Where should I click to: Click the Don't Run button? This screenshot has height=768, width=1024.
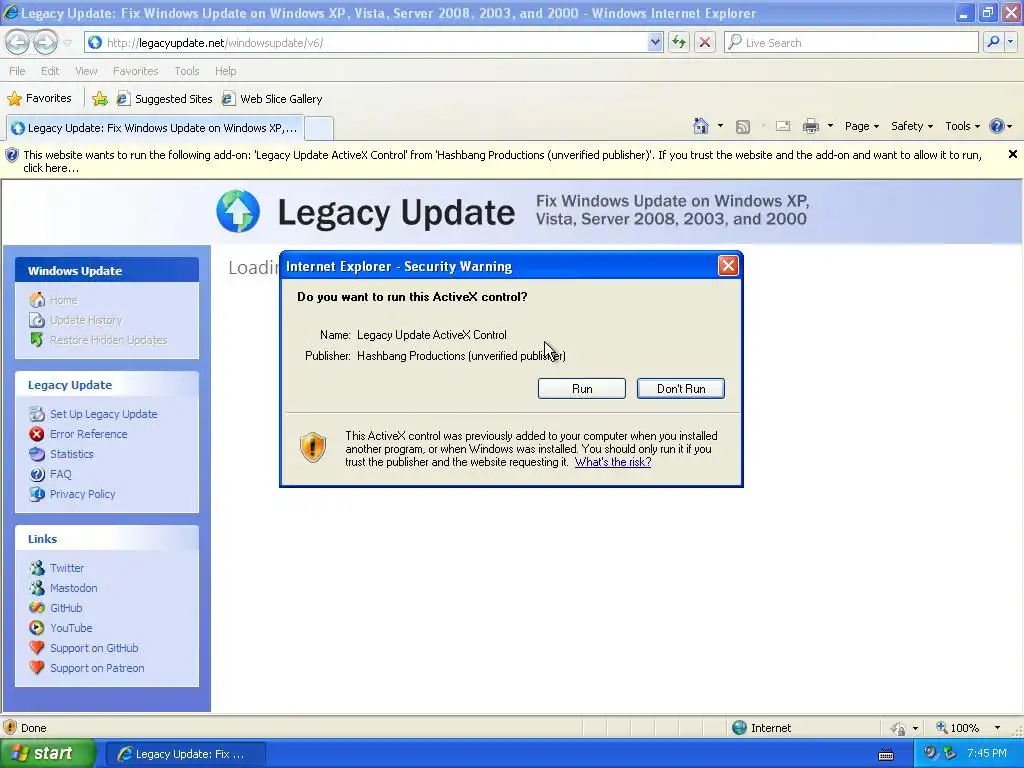click(x=680, y=389)
